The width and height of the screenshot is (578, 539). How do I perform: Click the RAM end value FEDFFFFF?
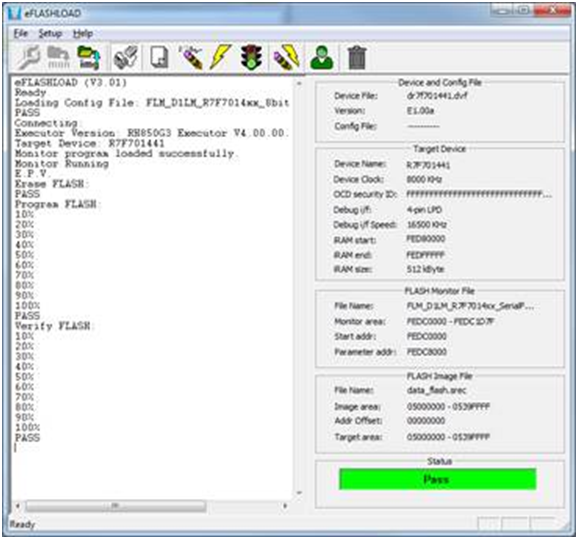pos(425,255)
